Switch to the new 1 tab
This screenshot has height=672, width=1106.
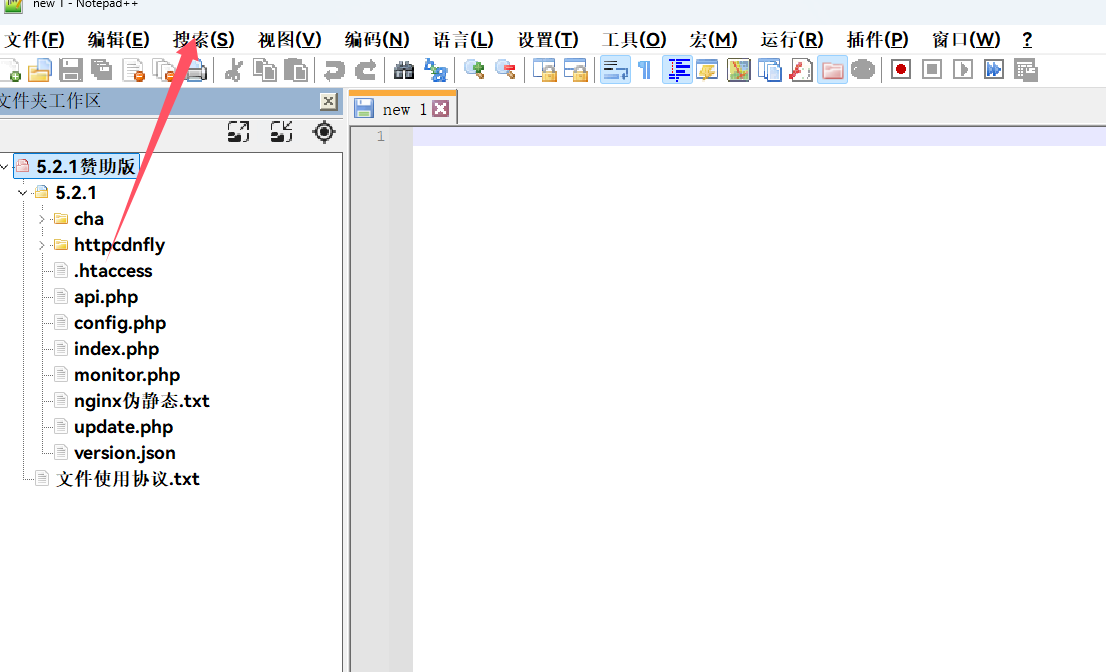click(403, 109)
